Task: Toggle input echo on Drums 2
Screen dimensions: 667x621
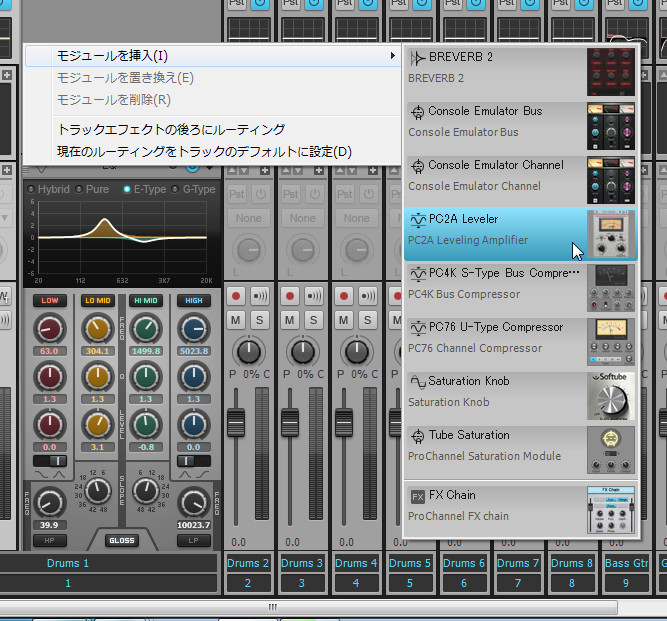Action: coord(259,296)
